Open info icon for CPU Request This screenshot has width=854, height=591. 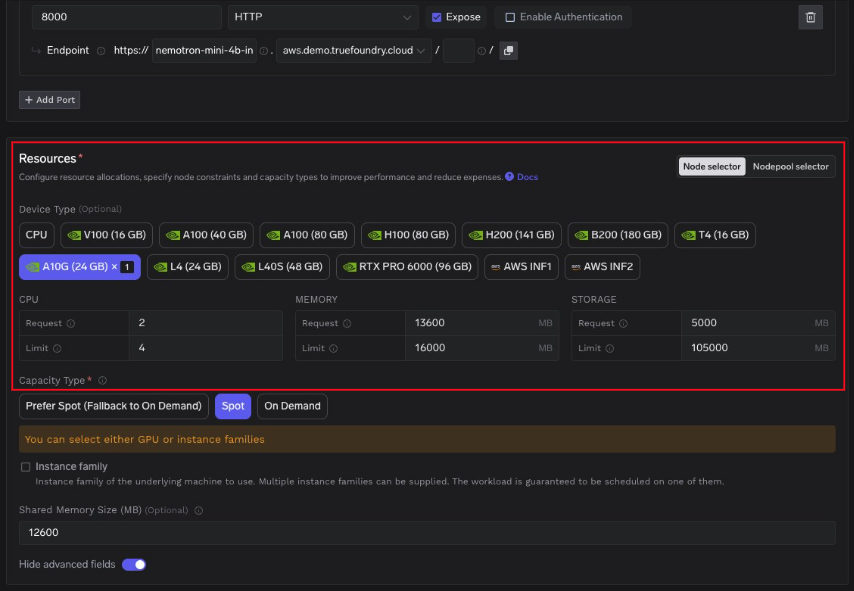(71, 324)
